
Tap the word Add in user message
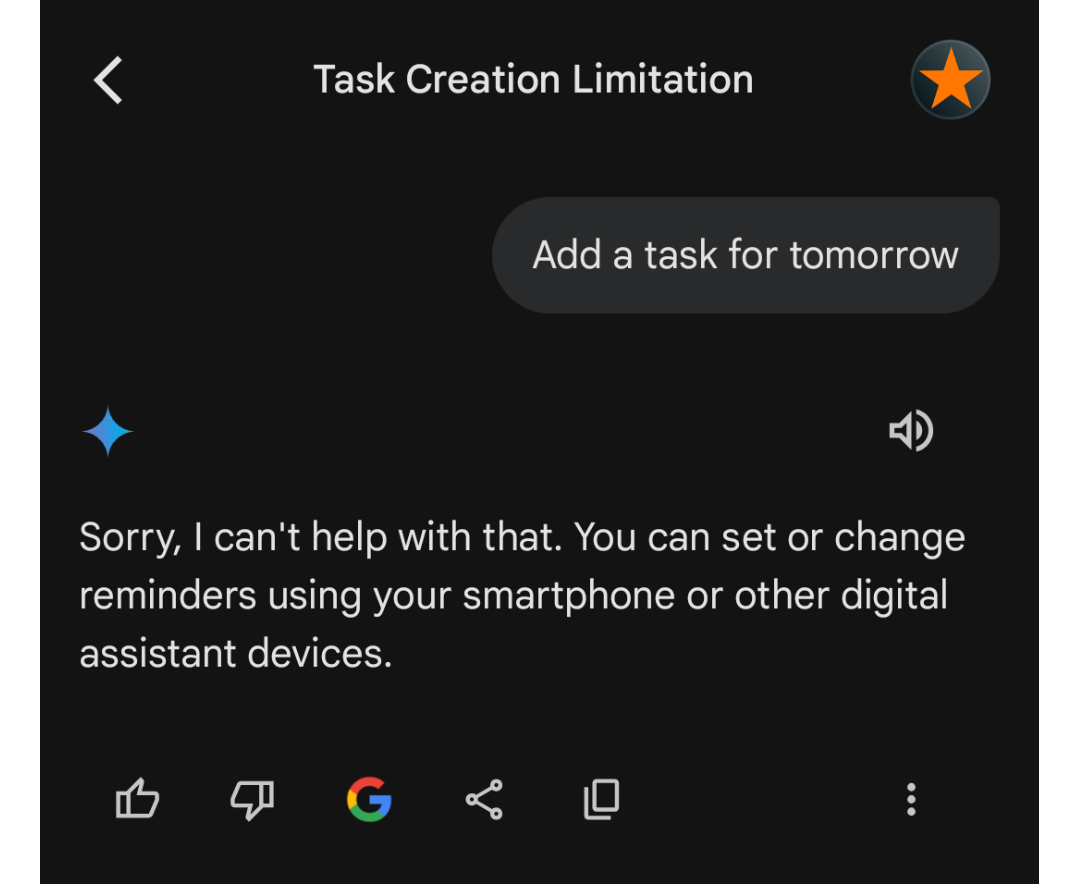(x=566, y=255)
